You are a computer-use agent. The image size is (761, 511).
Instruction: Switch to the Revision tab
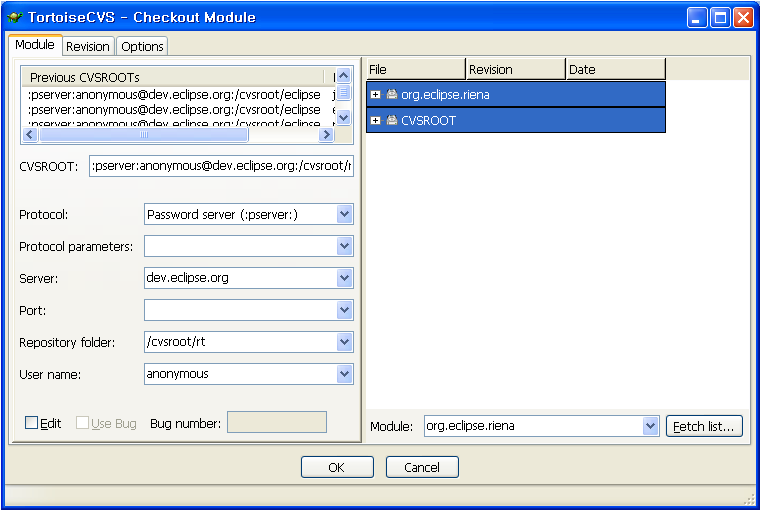click(88, 47)
